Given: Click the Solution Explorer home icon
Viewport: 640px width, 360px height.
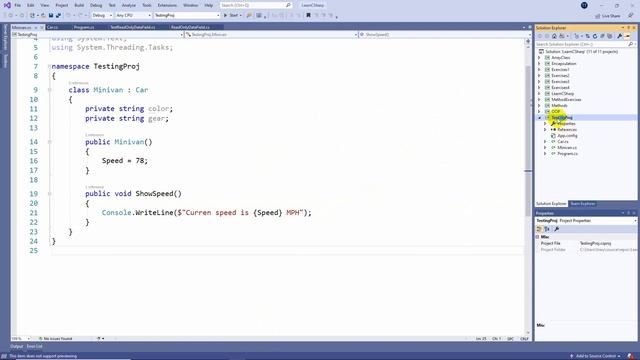Looking at the screenshot, I should coord(554,36).
